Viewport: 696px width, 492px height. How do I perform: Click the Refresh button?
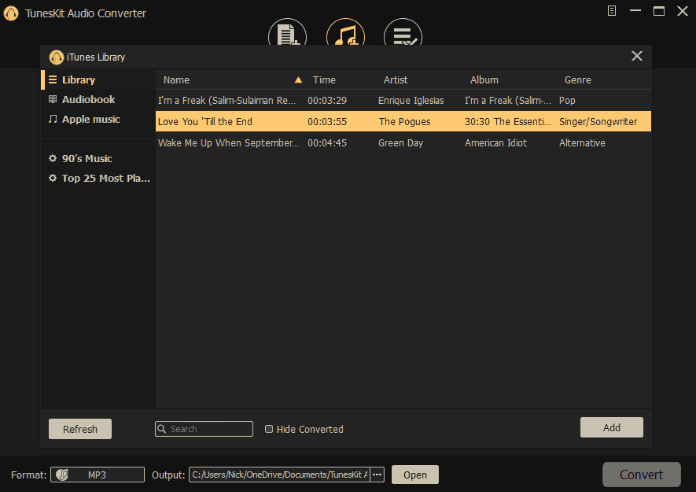(80, 429)
